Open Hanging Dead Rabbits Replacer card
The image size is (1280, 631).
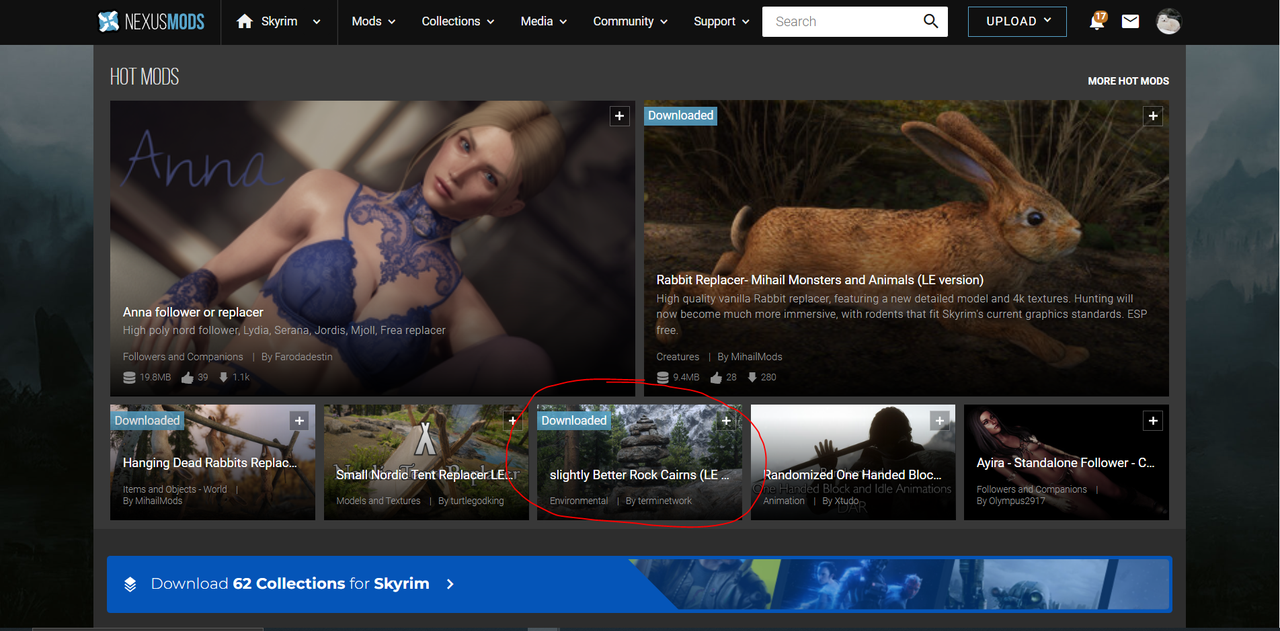pyautogui.click(x=212, y=462)
